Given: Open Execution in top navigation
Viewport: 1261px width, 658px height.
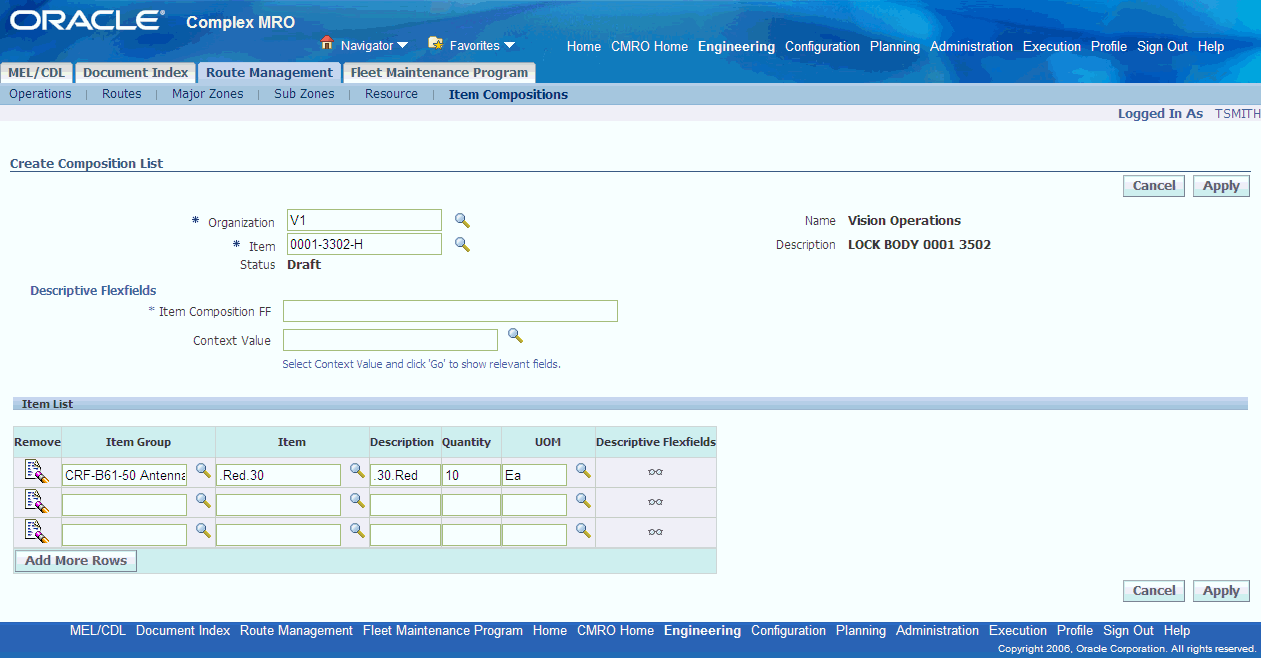Looking at the screenshot, I should tap(1052, 47).
